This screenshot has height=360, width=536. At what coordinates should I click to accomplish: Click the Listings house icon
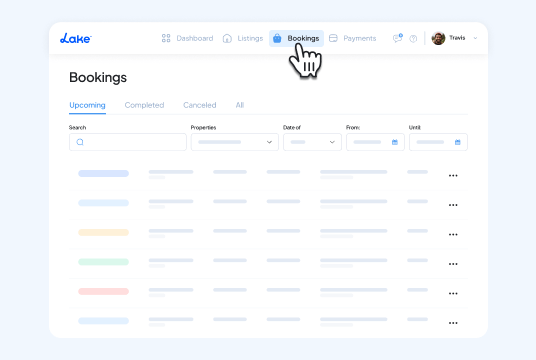[x=227, y=38]
